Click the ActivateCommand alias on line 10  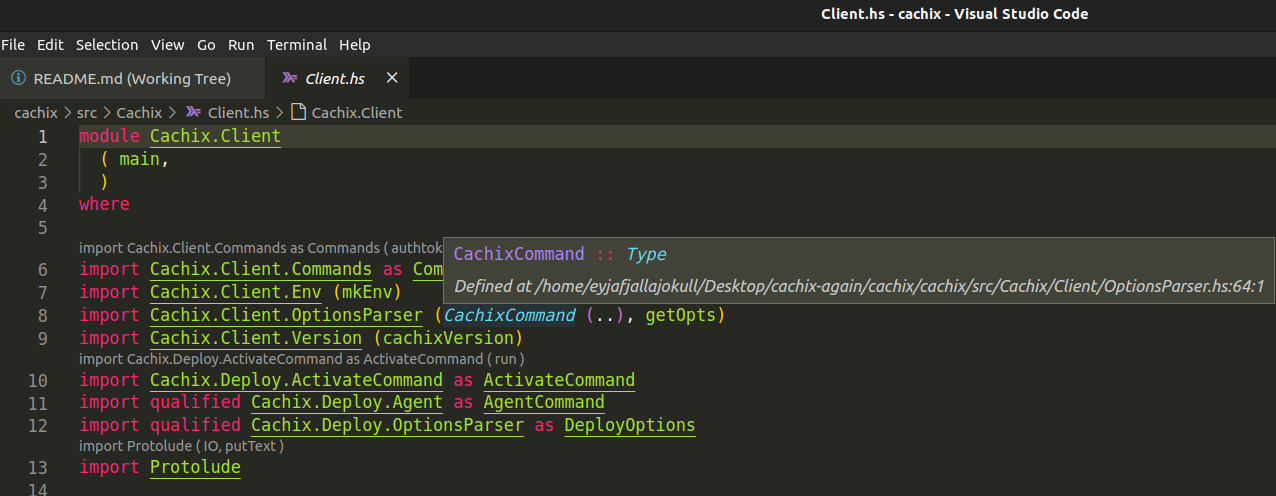[559, 380]
